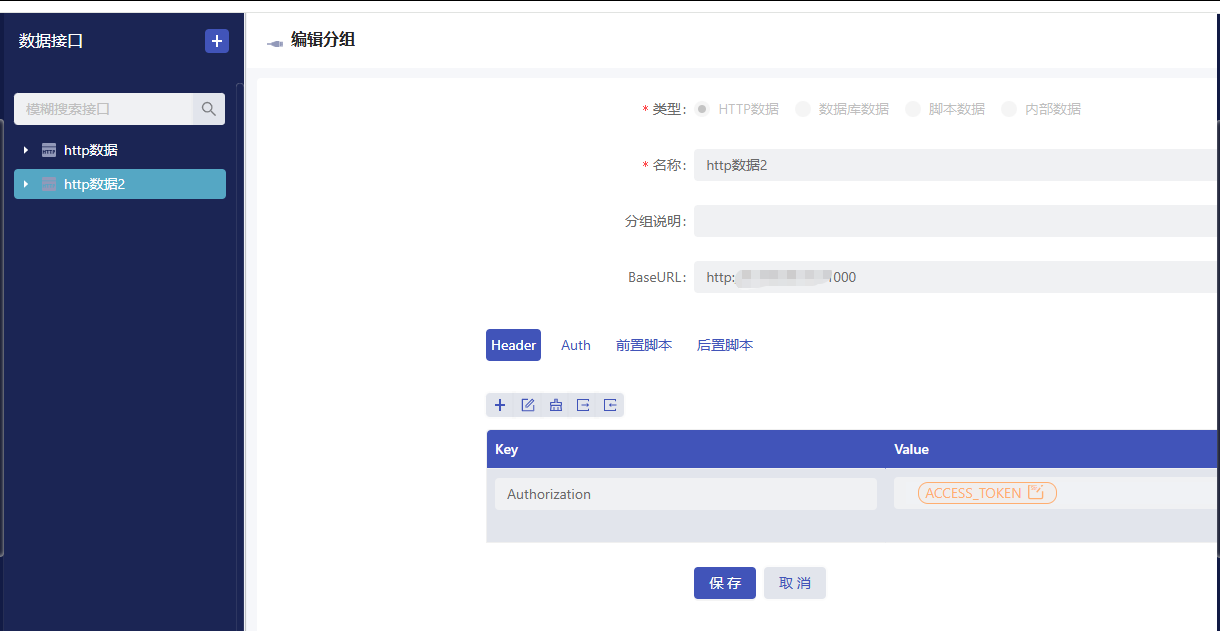This screenshot has height=631, width=1220.
Task: Expand the http数据 tree node
Action: point(25,150)
